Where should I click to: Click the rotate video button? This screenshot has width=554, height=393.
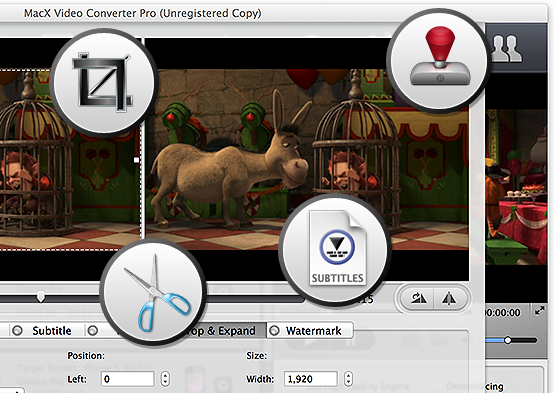[x=418, y=299]
